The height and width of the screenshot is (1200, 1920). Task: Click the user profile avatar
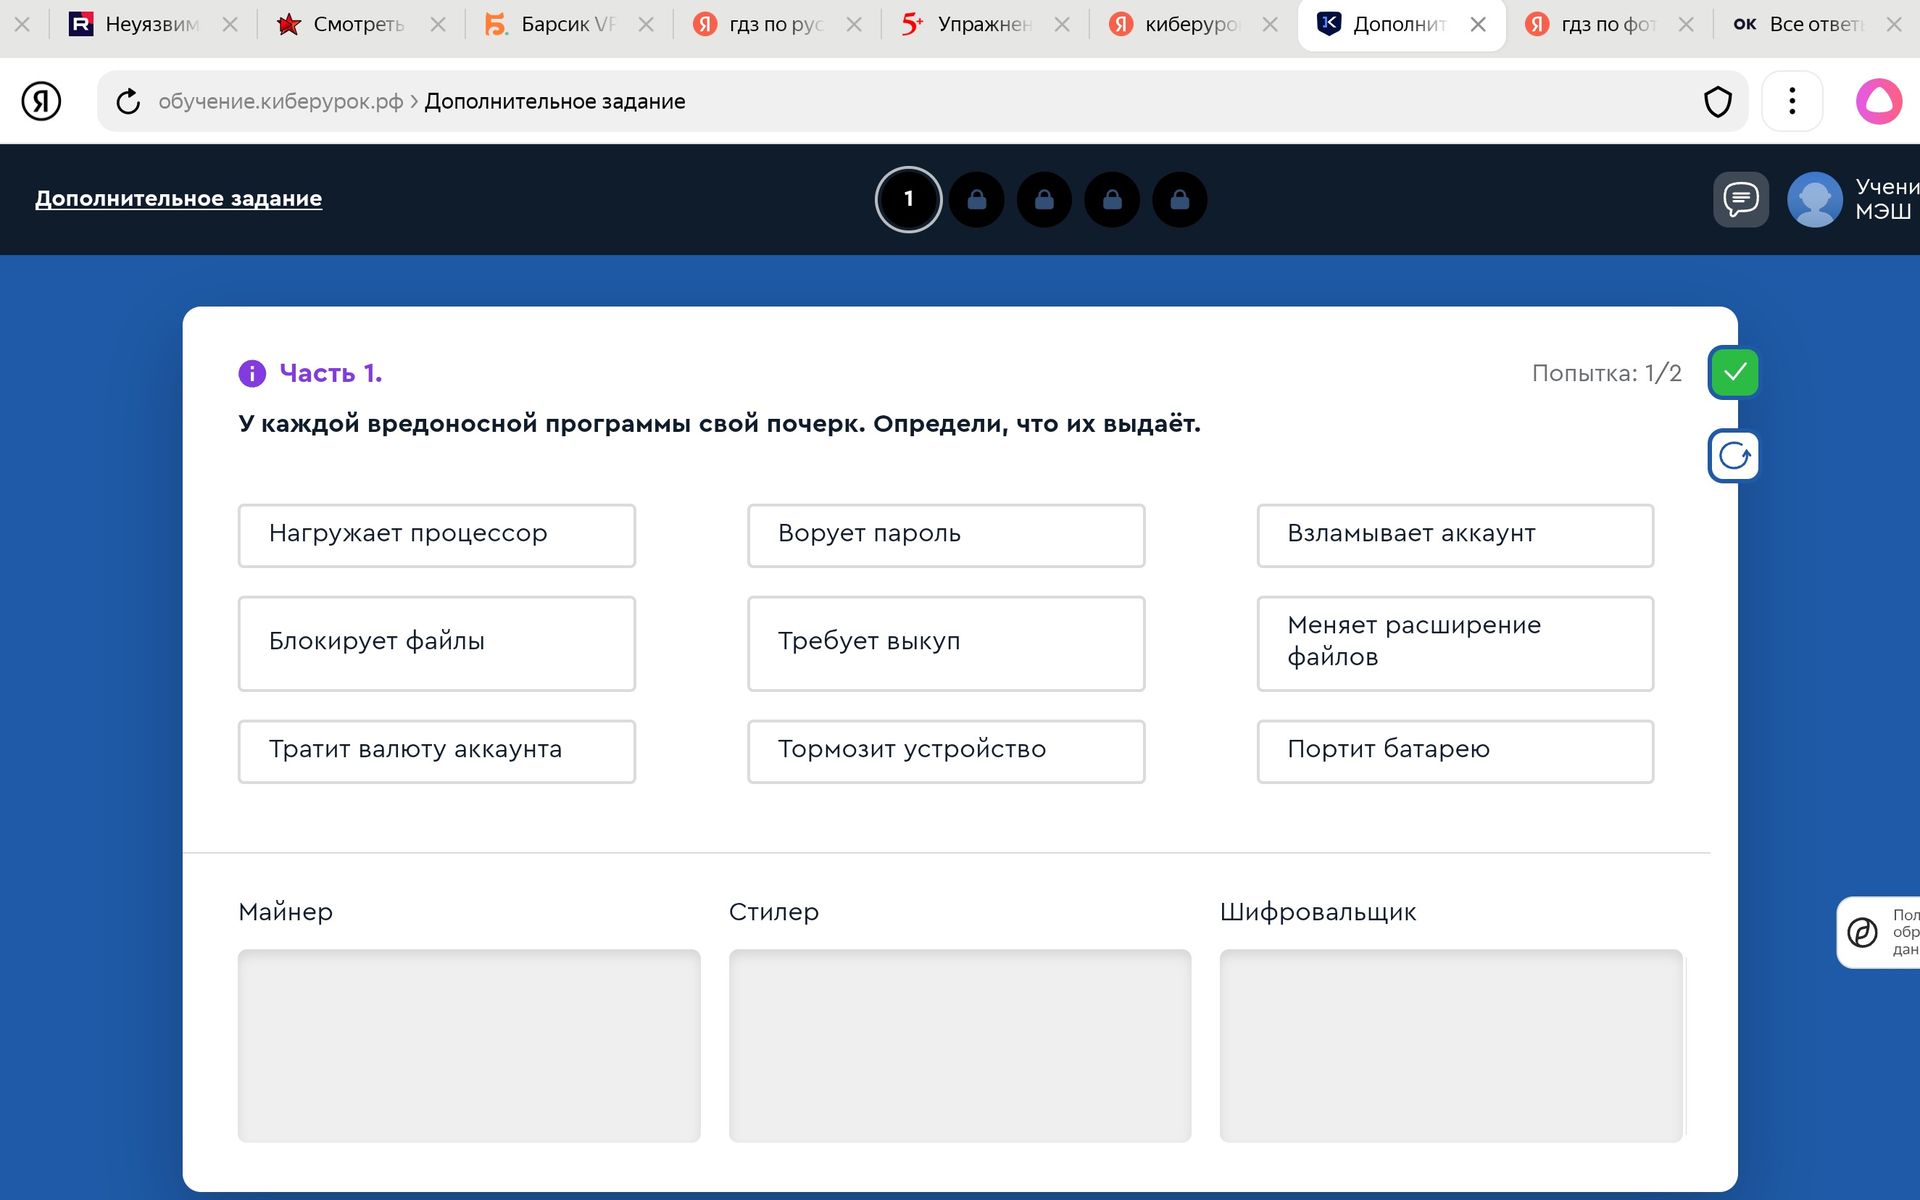1814,199
